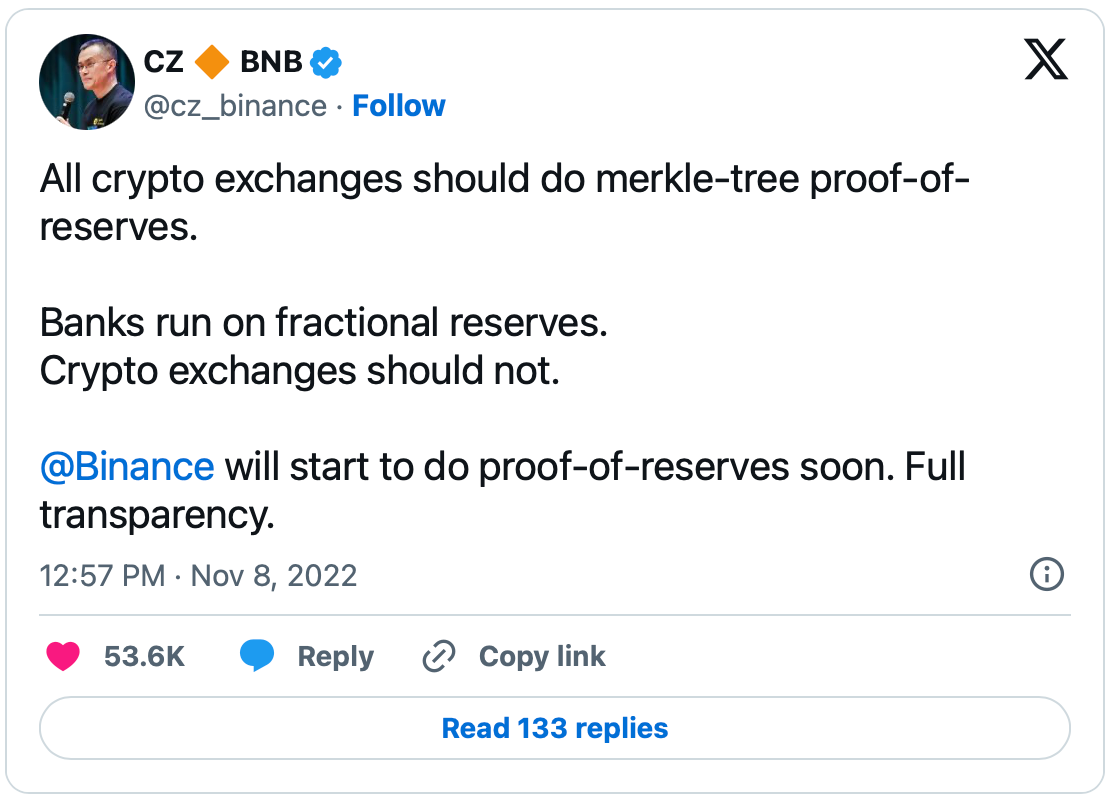Click the chain link copy icon
Viewport: 1115px width, 808px height.
[x=439, y=656]
